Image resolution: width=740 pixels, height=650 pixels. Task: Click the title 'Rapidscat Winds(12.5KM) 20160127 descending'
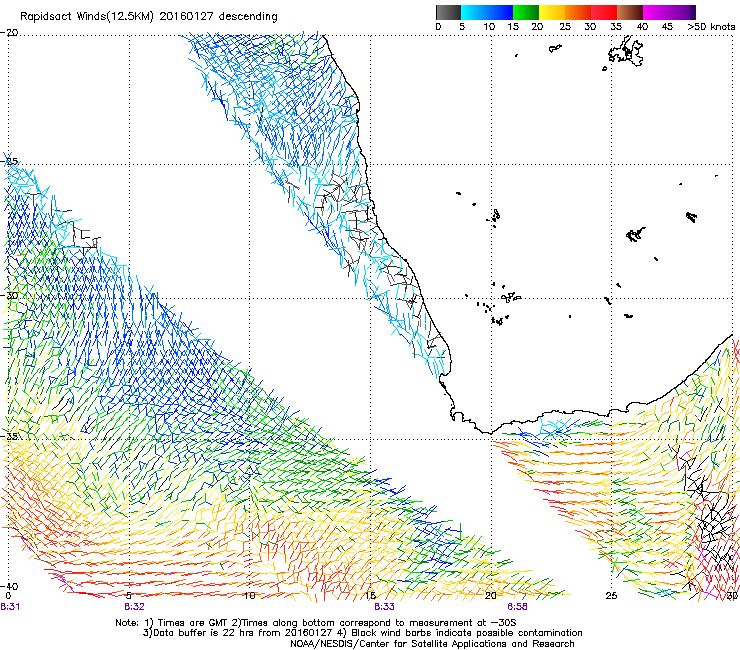[149, 17]
